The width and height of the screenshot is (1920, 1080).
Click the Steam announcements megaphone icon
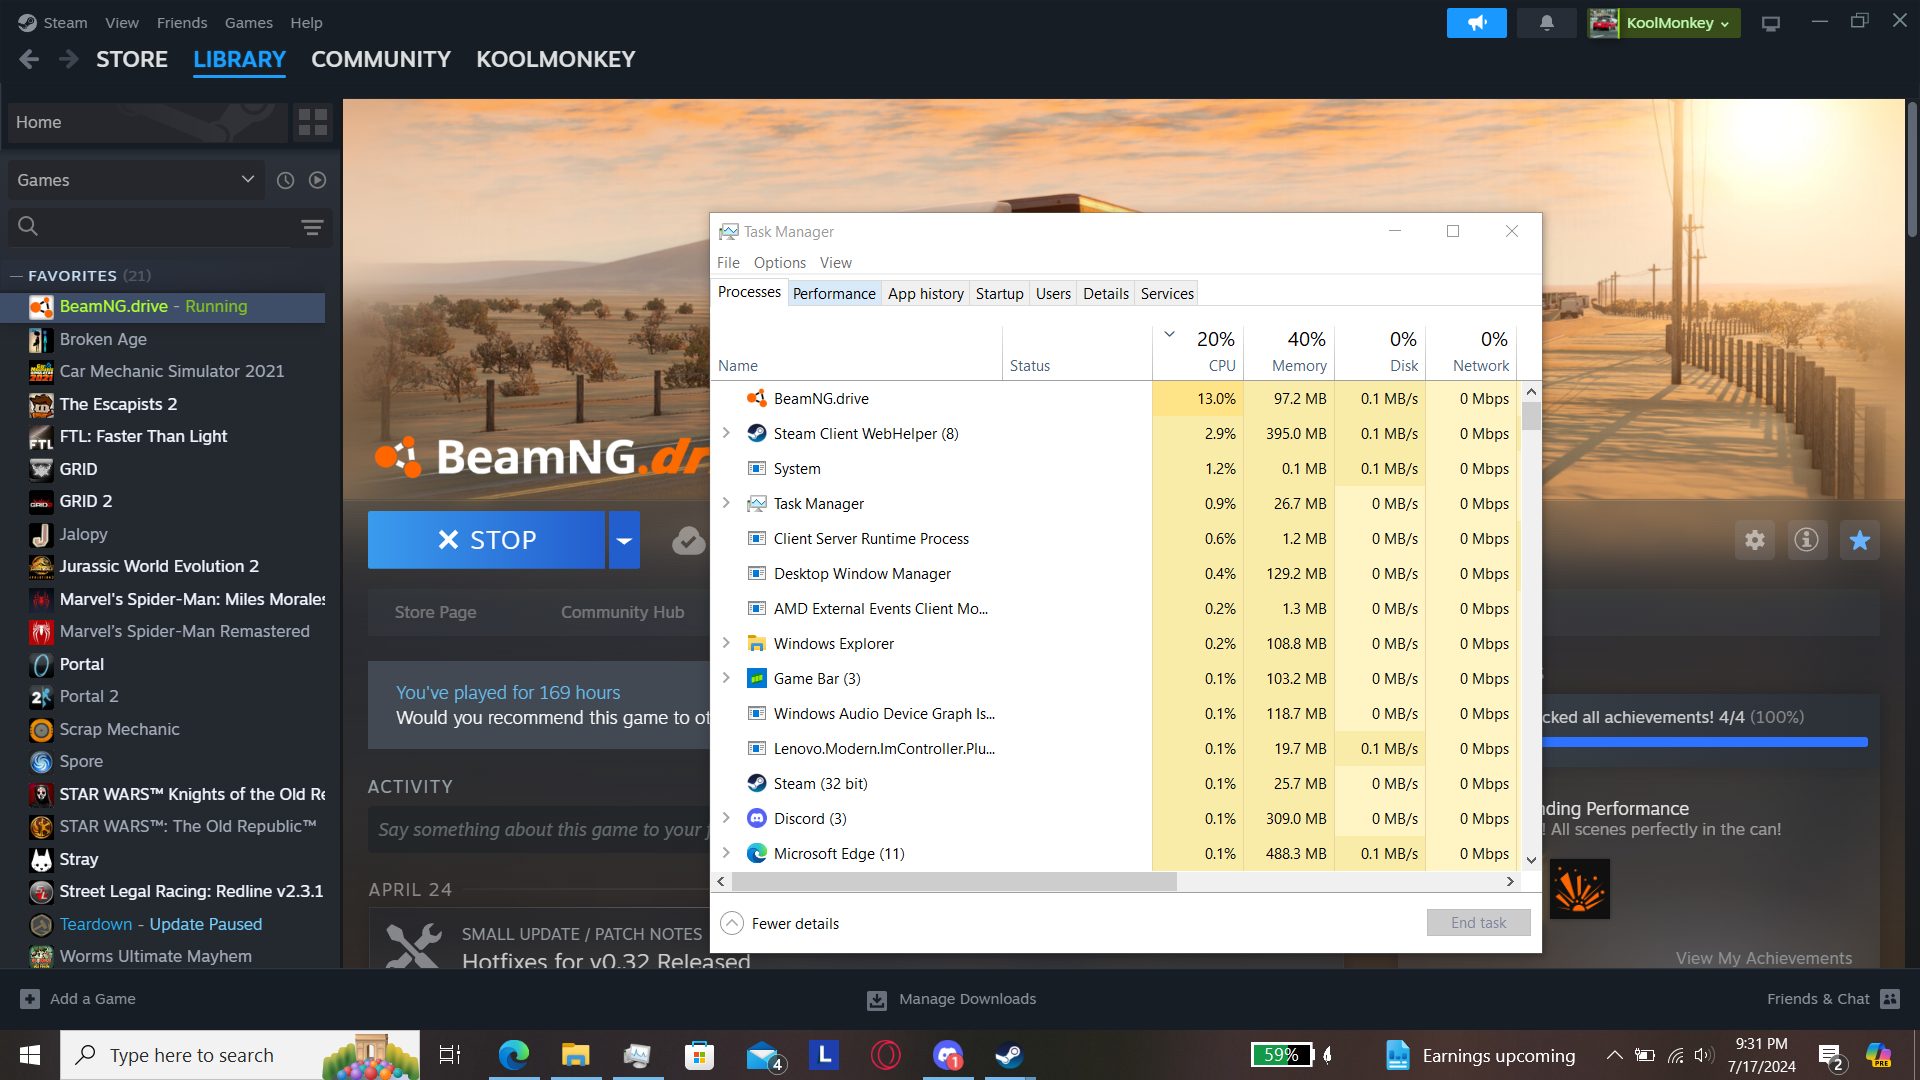point(1476,22)
